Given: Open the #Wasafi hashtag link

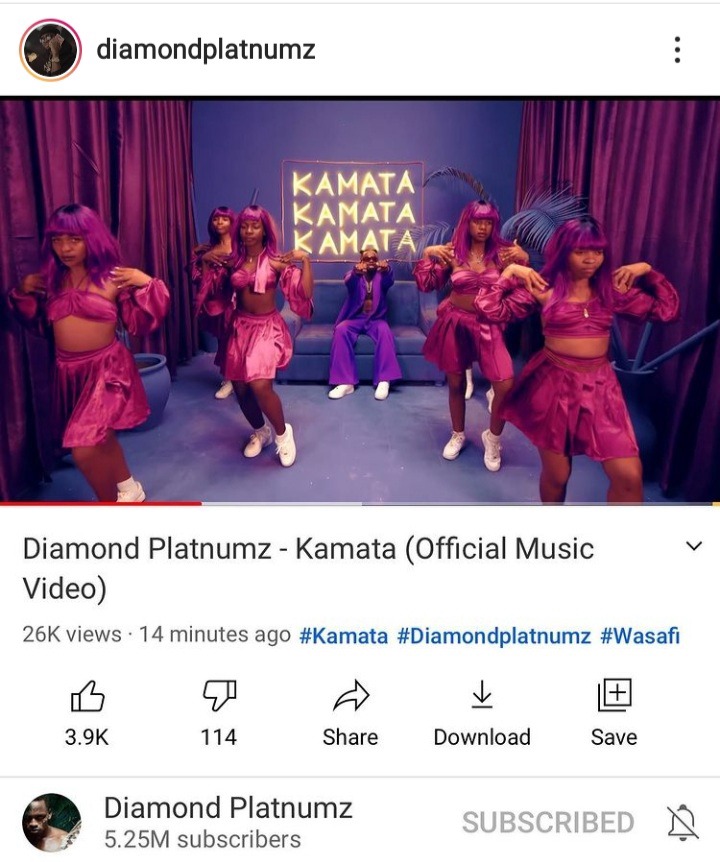Looking at the screenshot, I should 640,636.
